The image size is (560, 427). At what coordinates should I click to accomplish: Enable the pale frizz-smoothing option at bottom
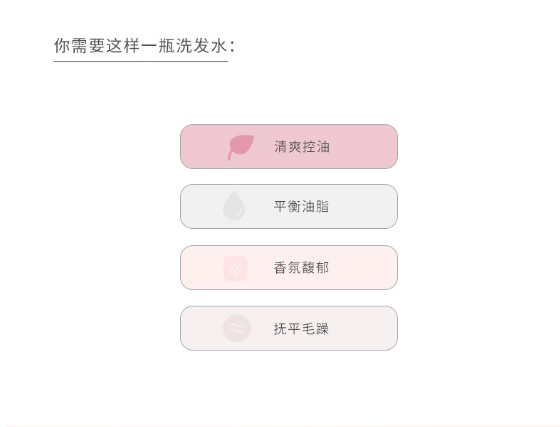[x=289, y=328]
